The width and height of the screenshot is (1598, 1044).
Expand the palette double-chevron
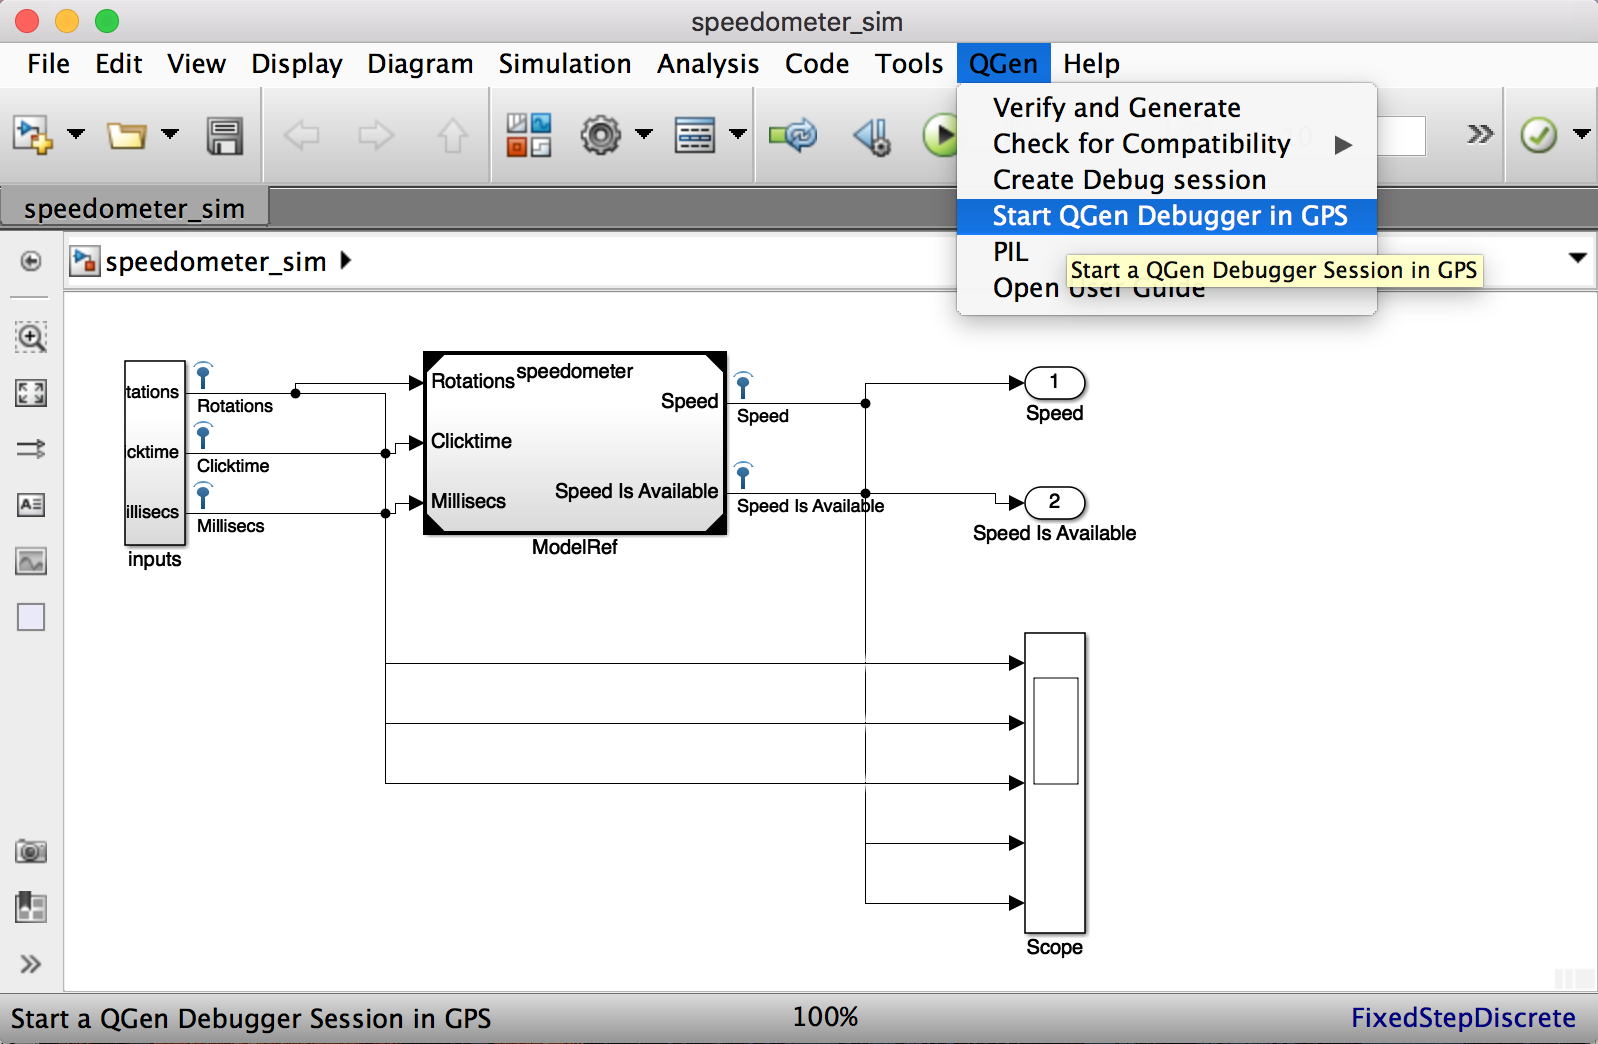(x=31, y=964)
